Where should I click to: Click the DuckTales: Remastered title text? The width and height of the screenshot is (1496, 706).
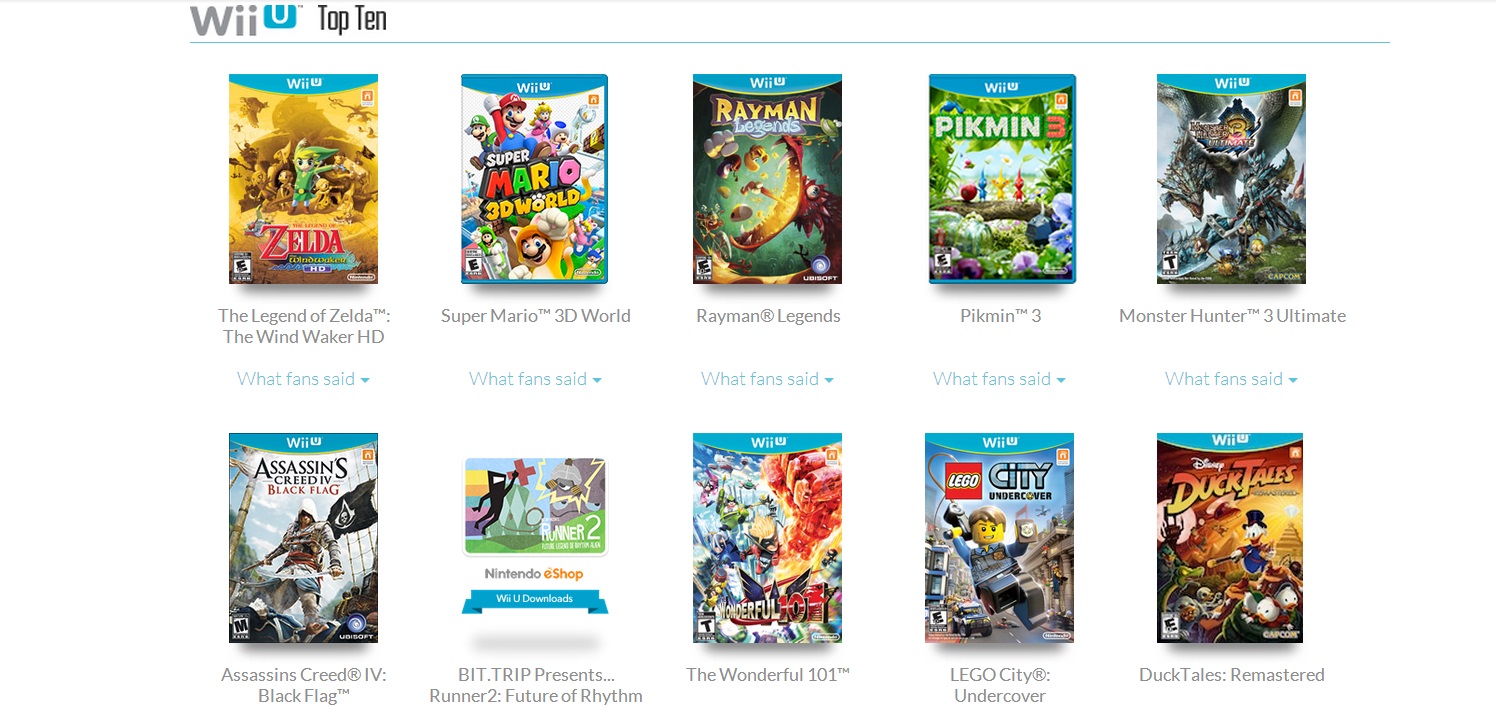point(1231,675)
